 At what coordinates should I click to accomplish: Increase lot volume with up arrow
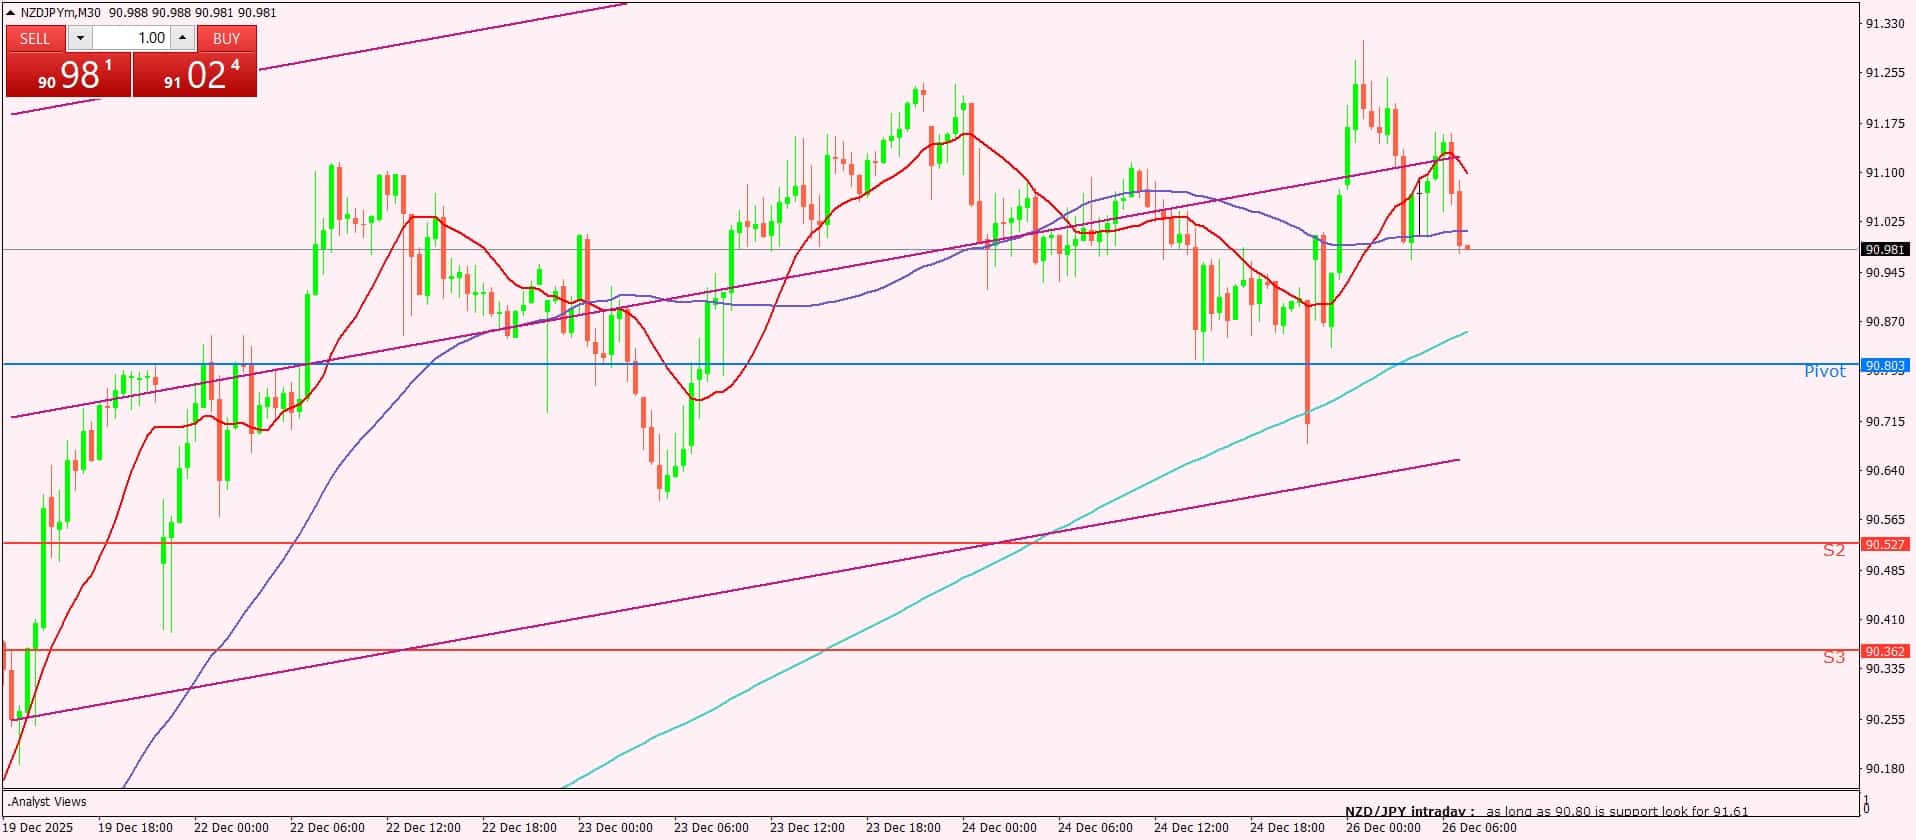click(x=182, y=38)
